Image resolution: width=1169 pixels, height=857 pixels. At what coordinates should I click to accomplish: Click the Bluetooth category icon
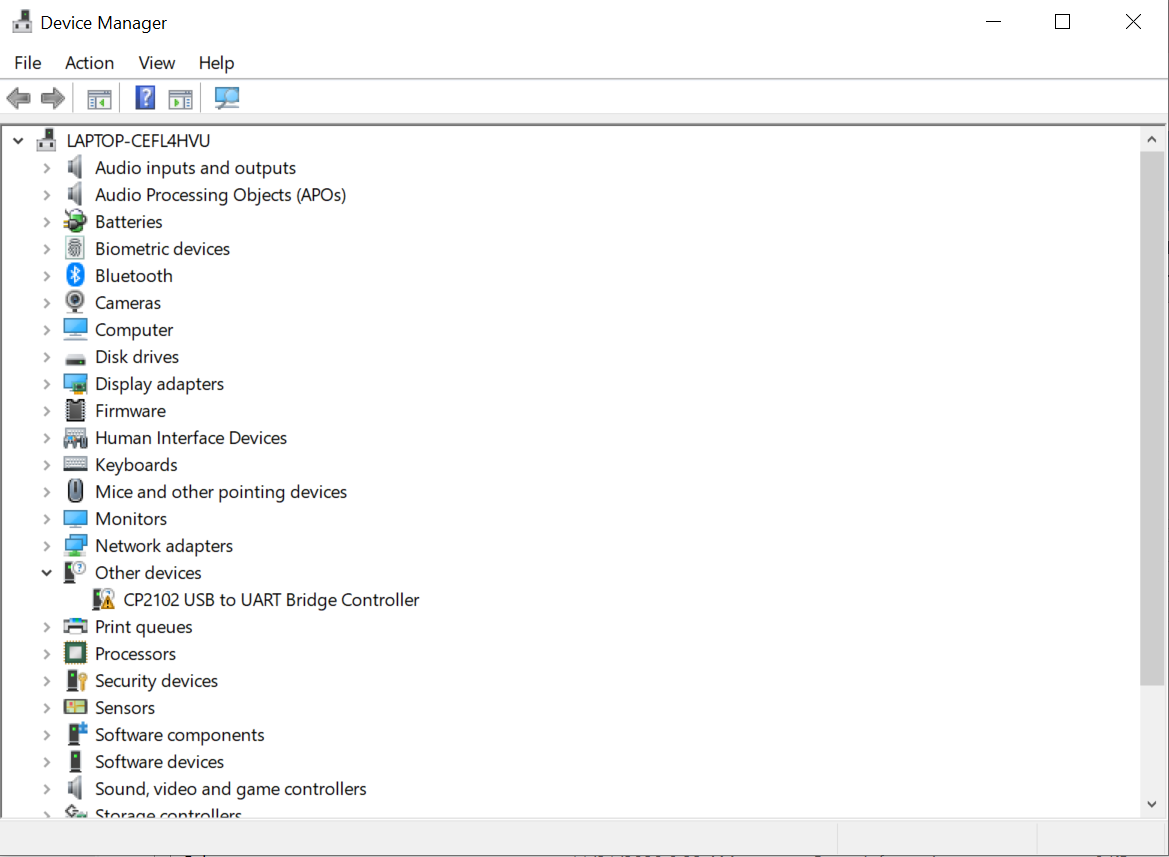75,275
